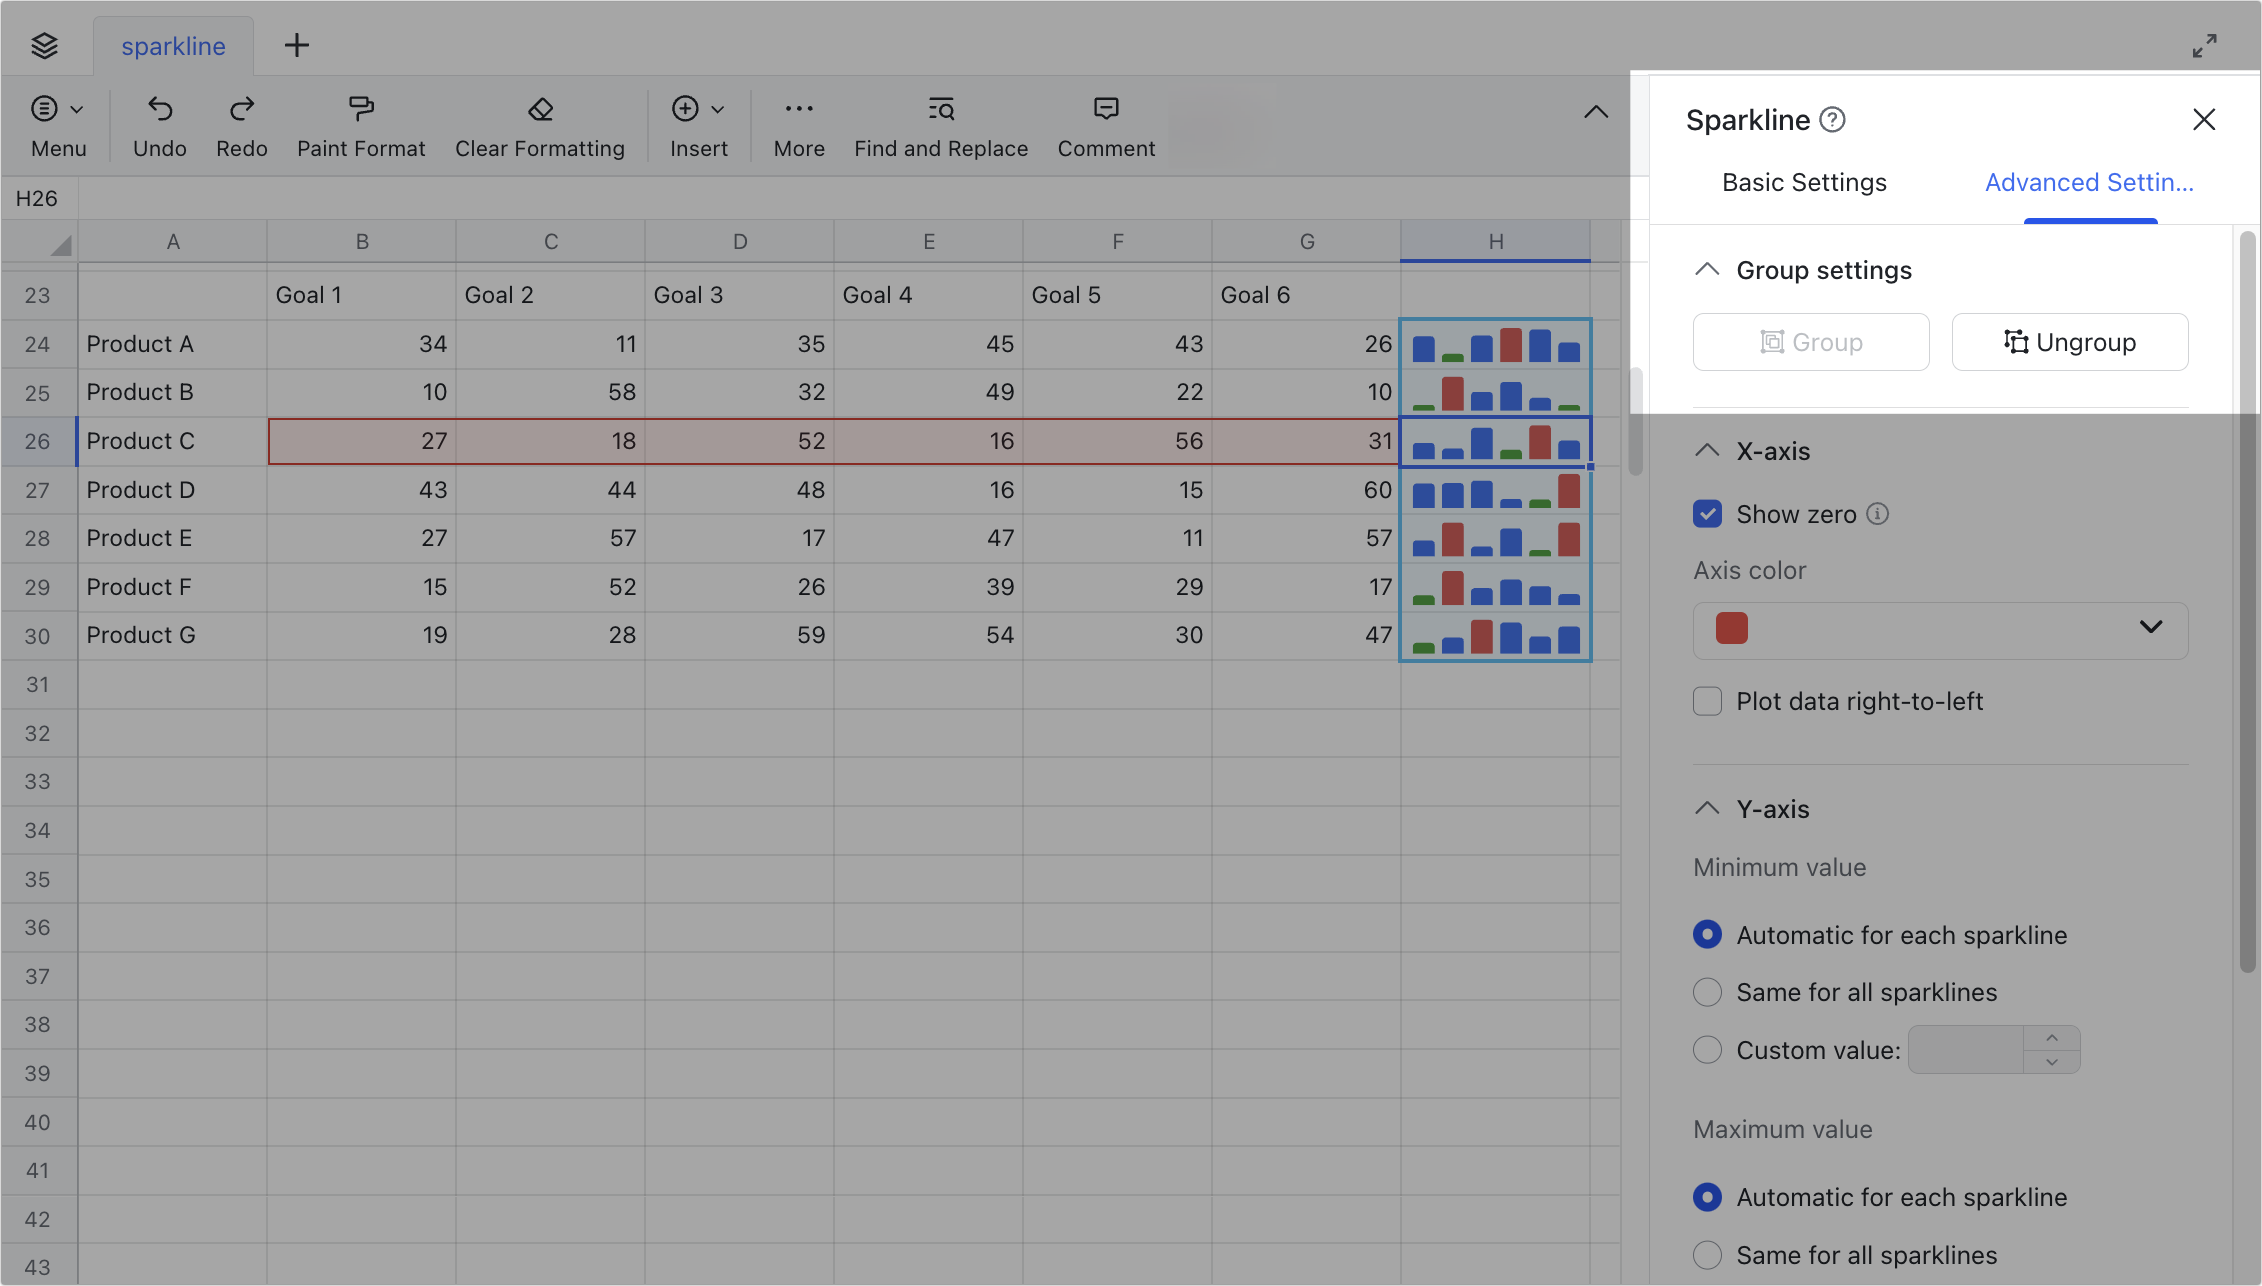Insert a Comment
The width and height of the screenshot is (2262, 1286).
[1105, 124]
